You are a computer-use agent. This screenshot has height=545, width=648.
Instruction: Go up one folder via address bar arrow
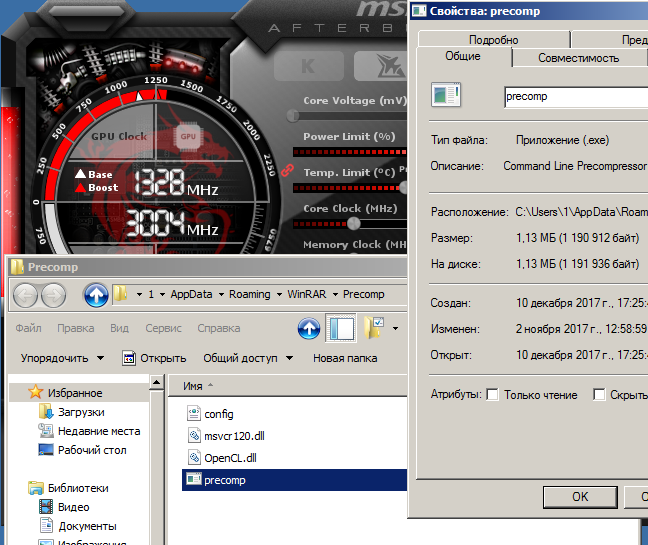[96, 295]
